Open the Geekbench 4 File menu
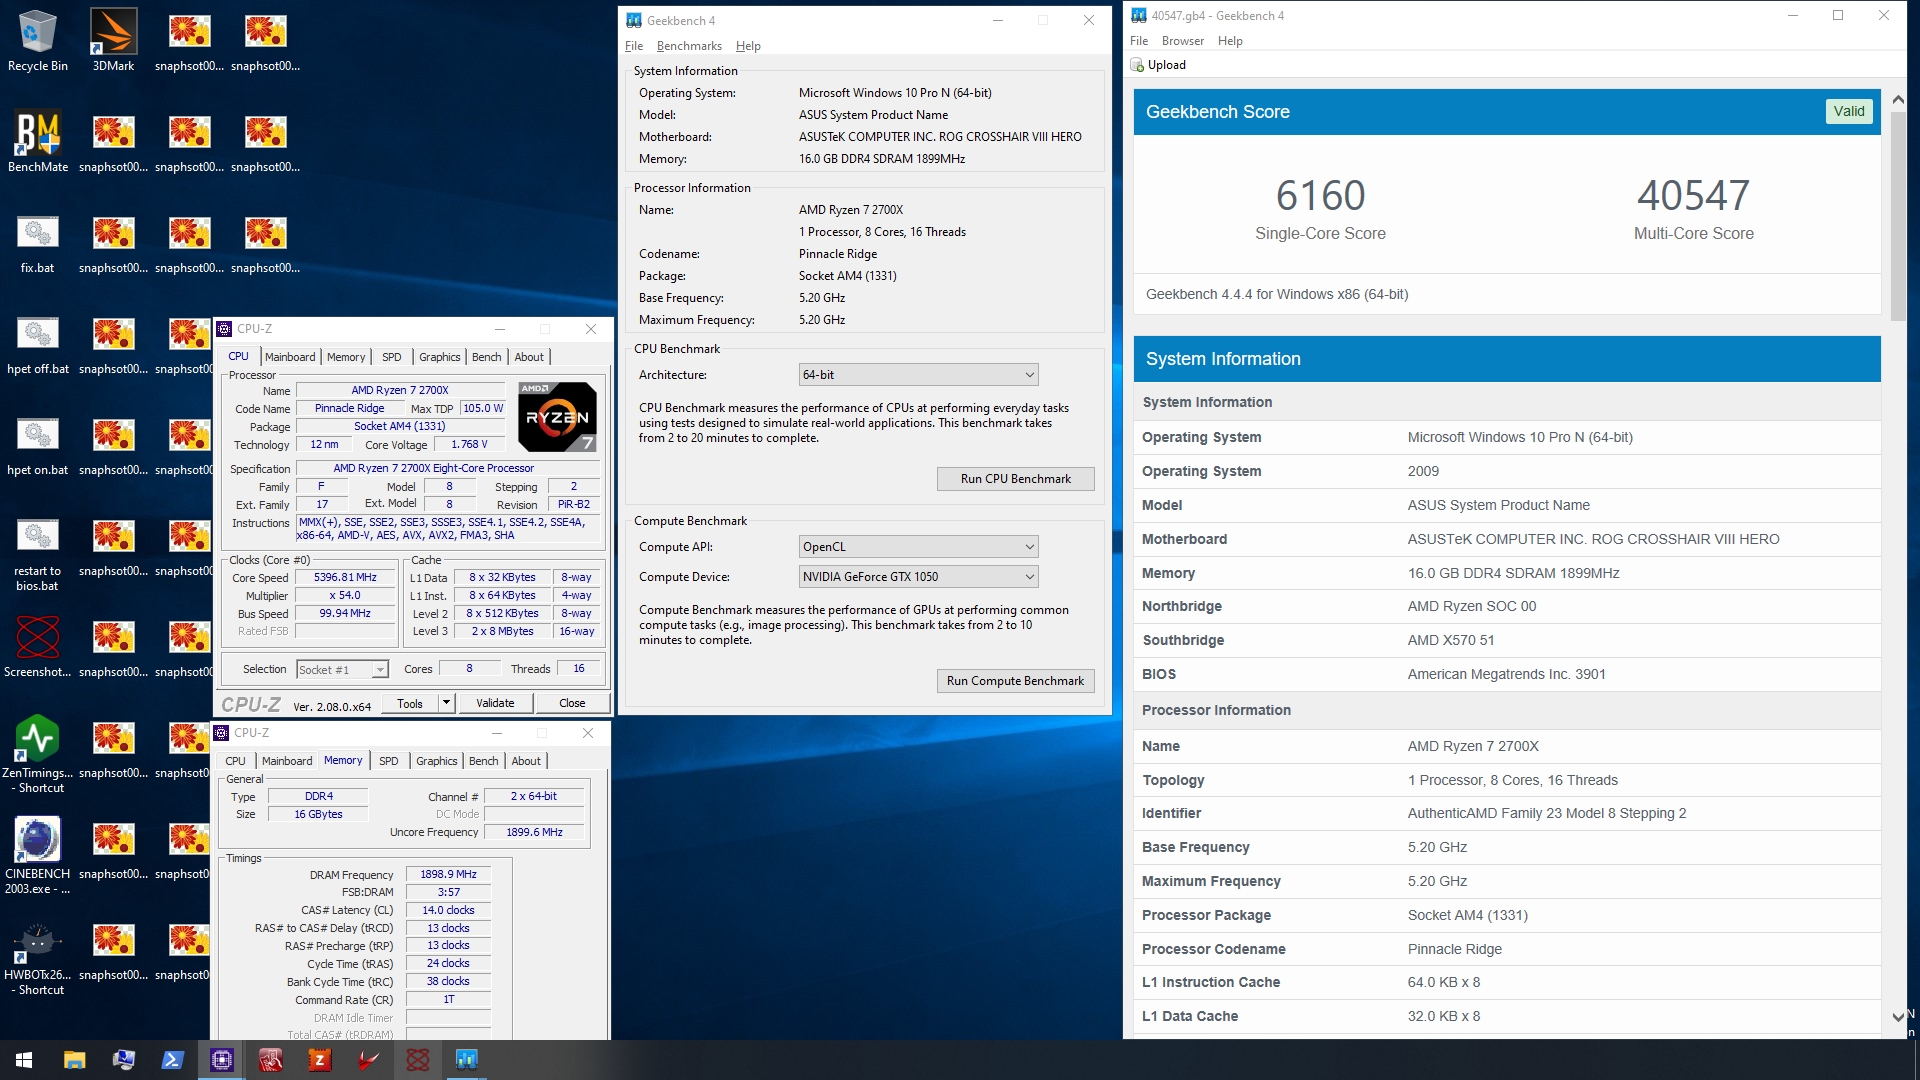 pyautogui.click(x=634, y=46)
